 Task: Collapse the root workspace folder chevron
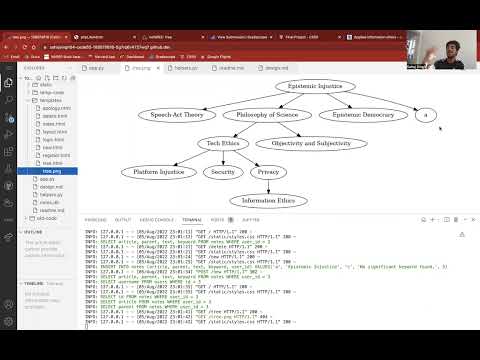21,78
